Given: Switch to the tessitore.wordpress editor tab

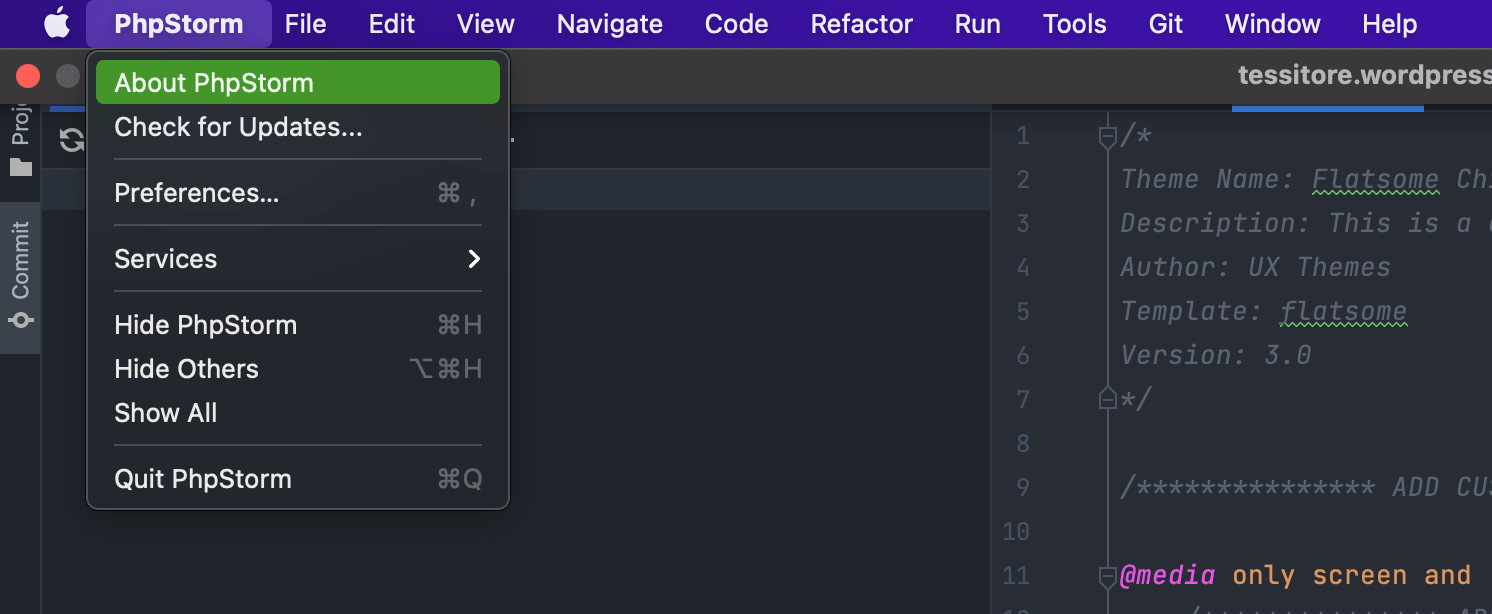Looking at the screenshot, I should [x=1362, y=76].
